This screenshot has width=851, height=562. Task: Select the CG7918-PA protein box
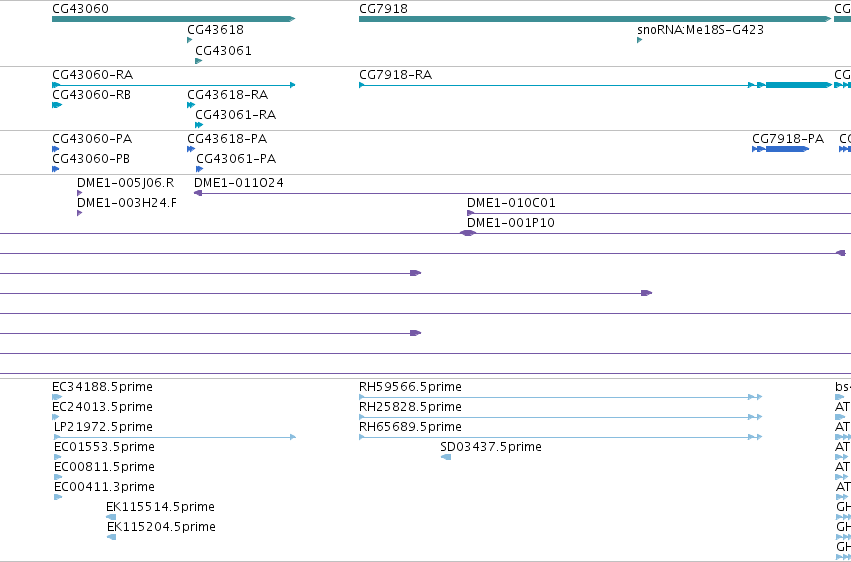pos(780,149)
